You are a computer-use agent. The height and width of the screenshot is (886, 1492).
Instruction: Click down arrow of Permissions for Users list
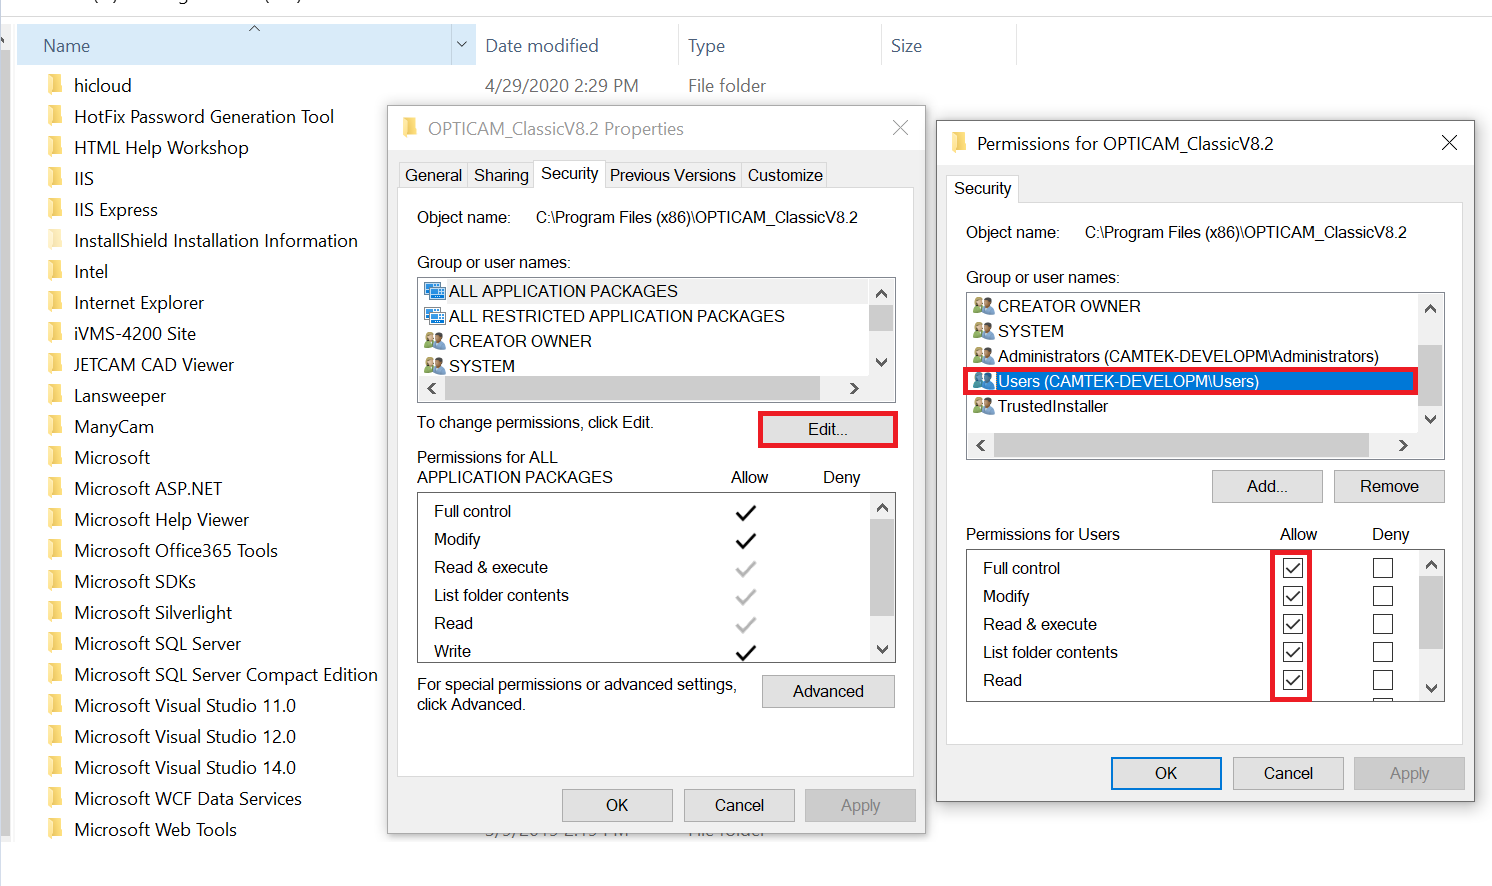tap(1431, 687)
